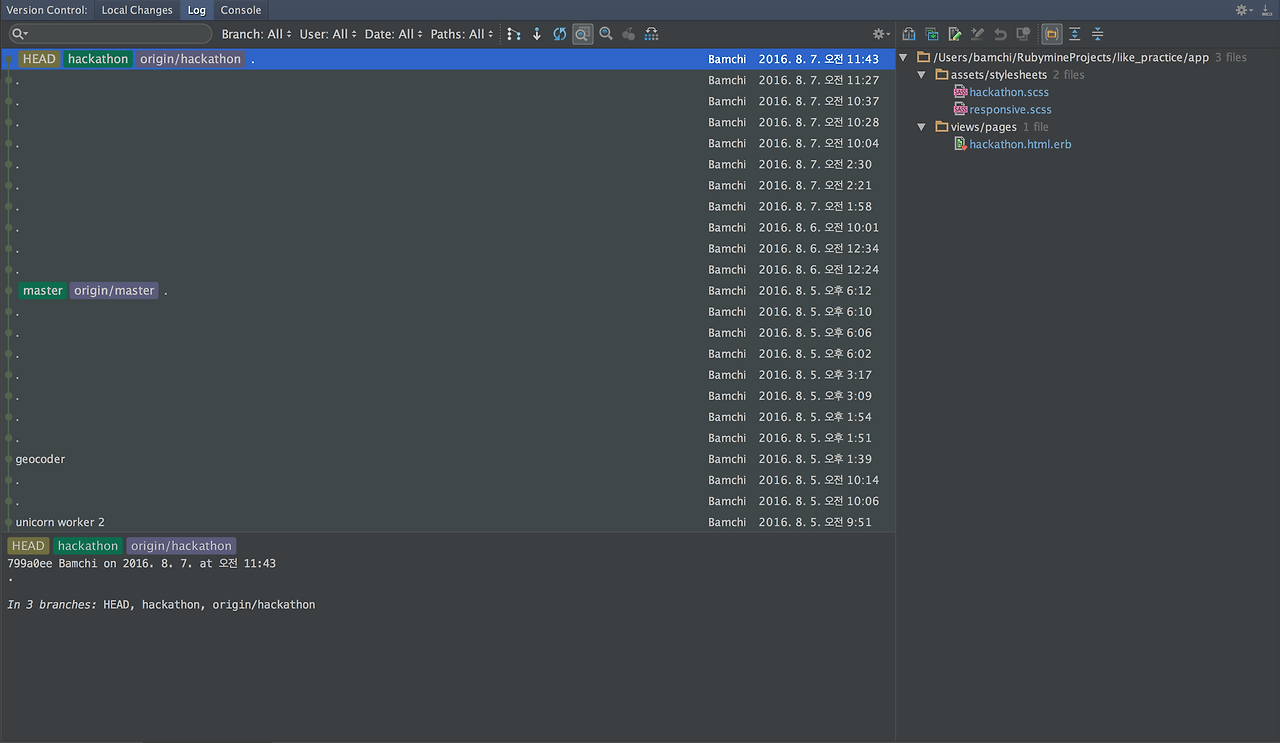Image resolution: width=1280 pixels, height=743 pixels.
Task: Select hackathon.scss in the changed files tree
Action: point(1009,92)
